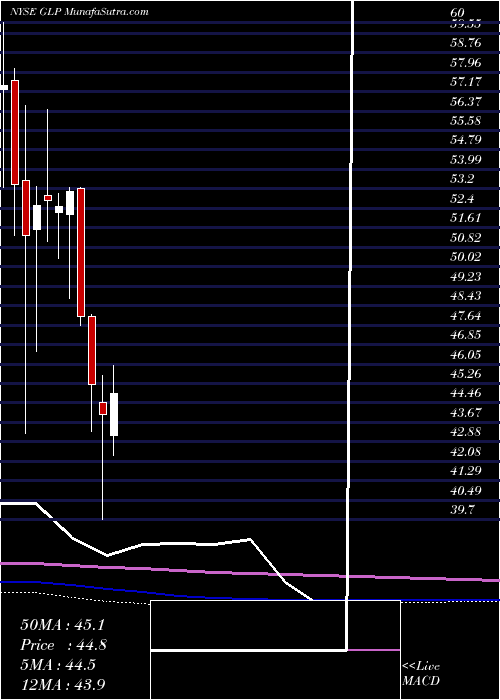Click the 42.08 price axis label
Viewport: 500px width, 700px height.
point(465,452)
